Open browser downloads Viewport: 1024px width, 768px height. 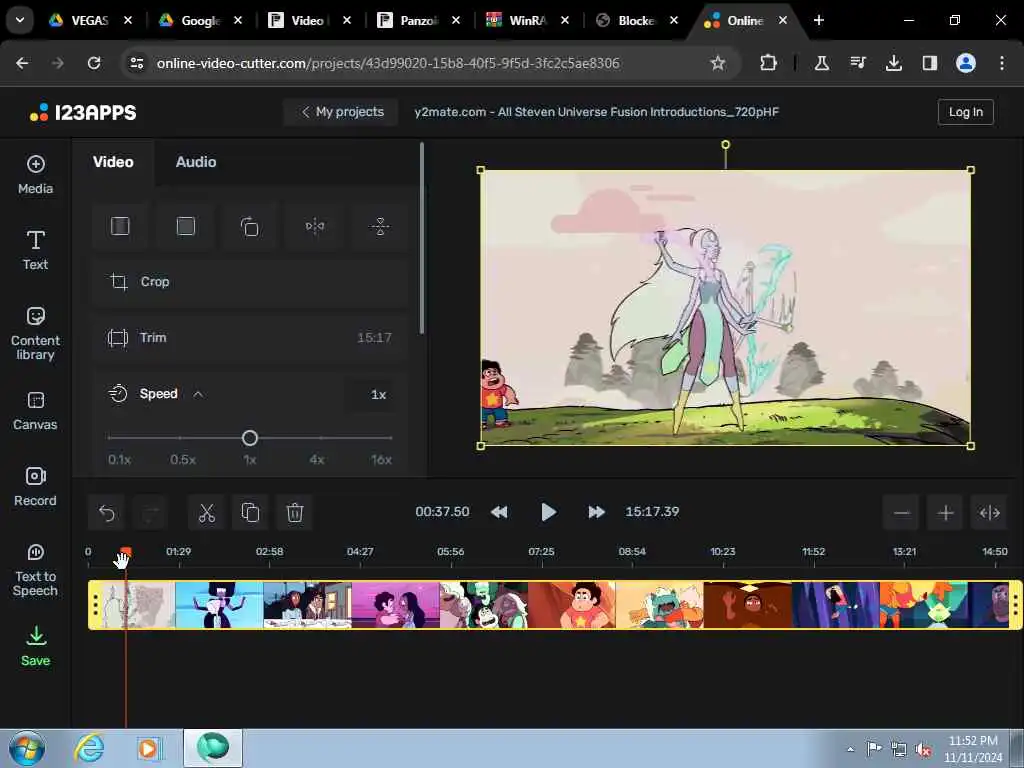pos(893,63)
